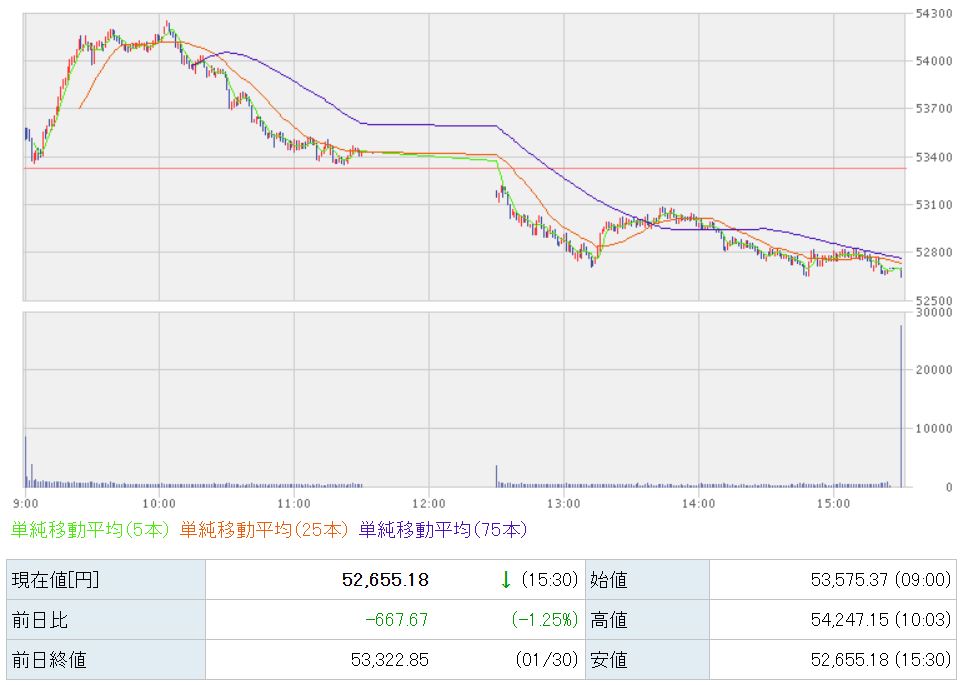This screenshot has width=964, height=685.
Task: Click the 前日終値 value 53,322.85
Action: (388, 660)
